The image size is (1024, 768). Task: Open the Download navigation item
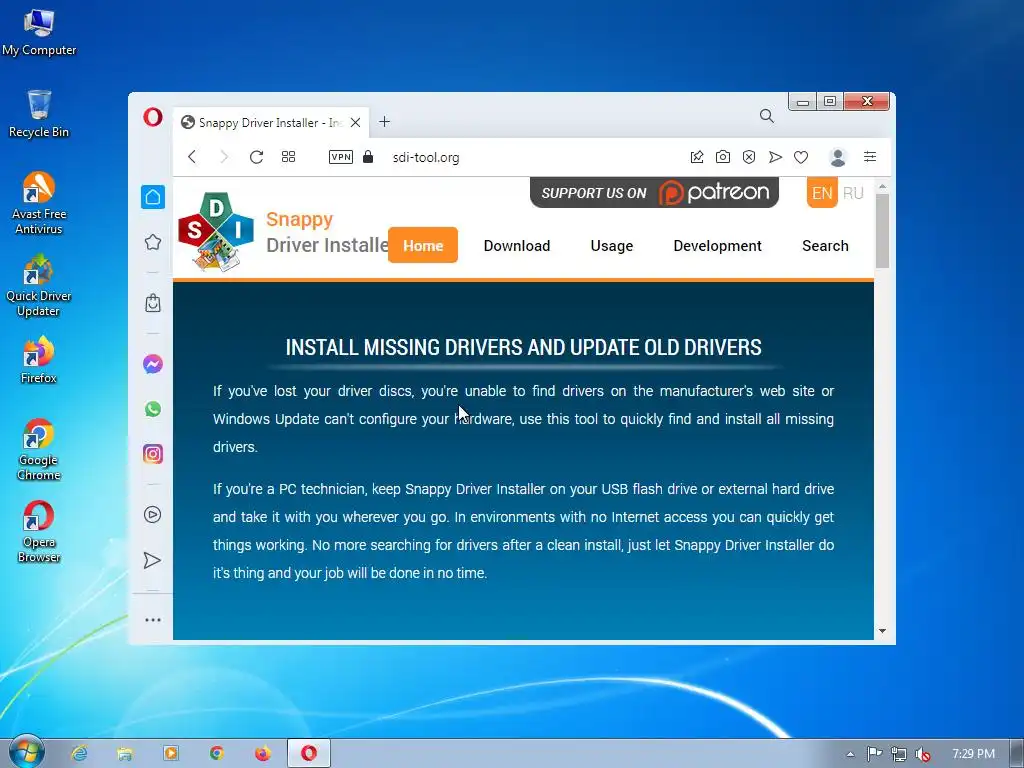[517, 246]
